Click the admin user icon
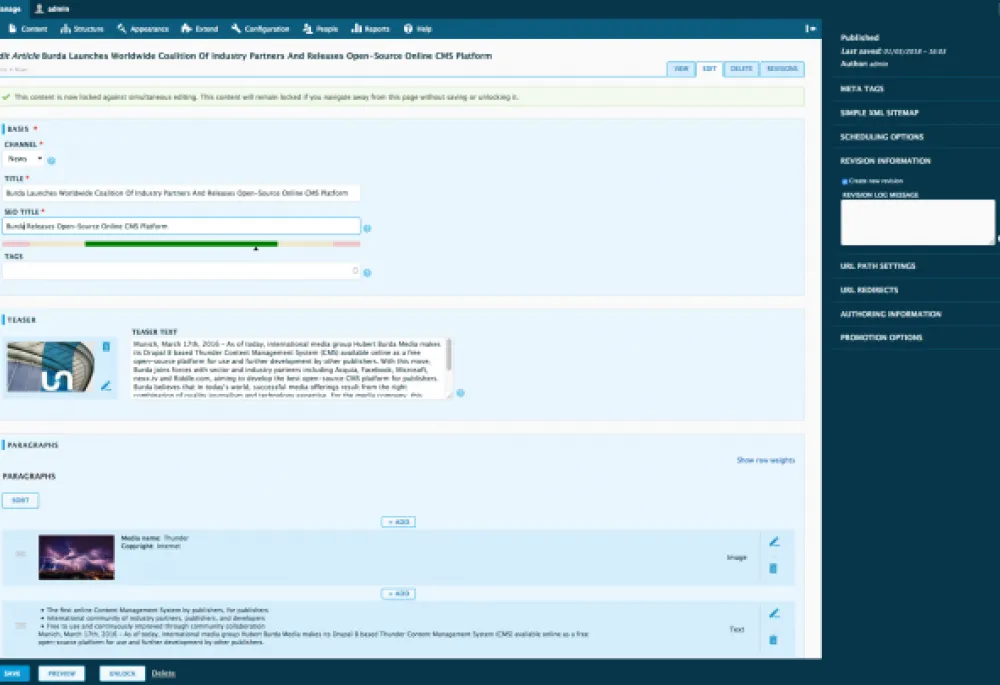 [39, 8]
